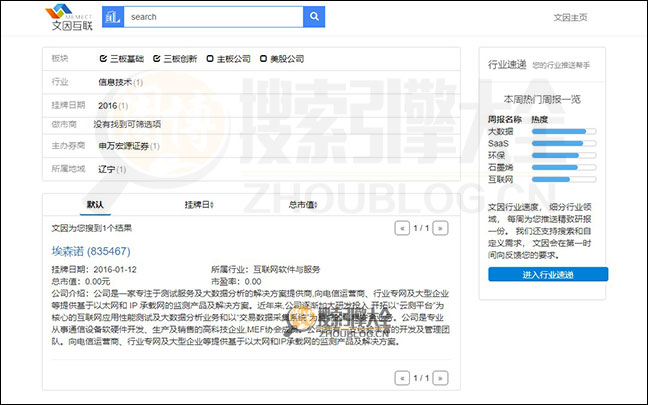Screen dimensions: 648x405
Task: Click the 总市值: 0.00元 text
Action: [81, 281]
